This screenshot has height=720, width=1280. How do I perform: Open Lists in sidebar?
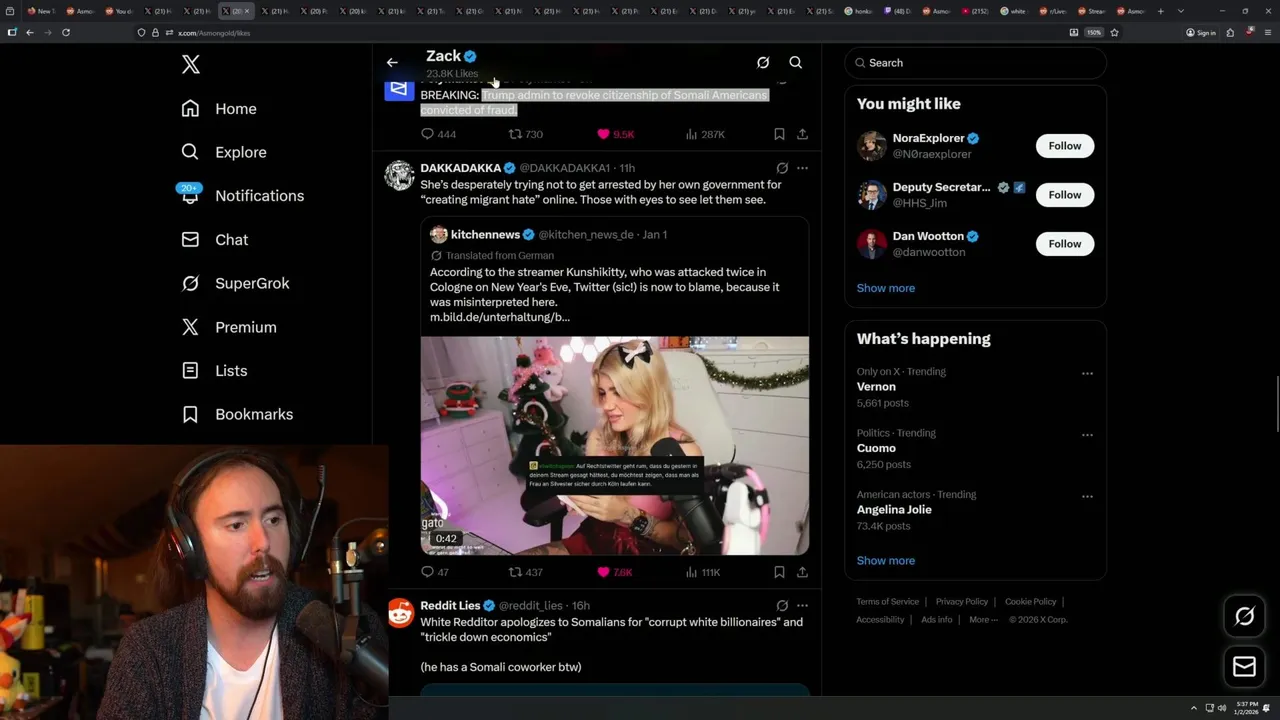(x=213, y=371)
